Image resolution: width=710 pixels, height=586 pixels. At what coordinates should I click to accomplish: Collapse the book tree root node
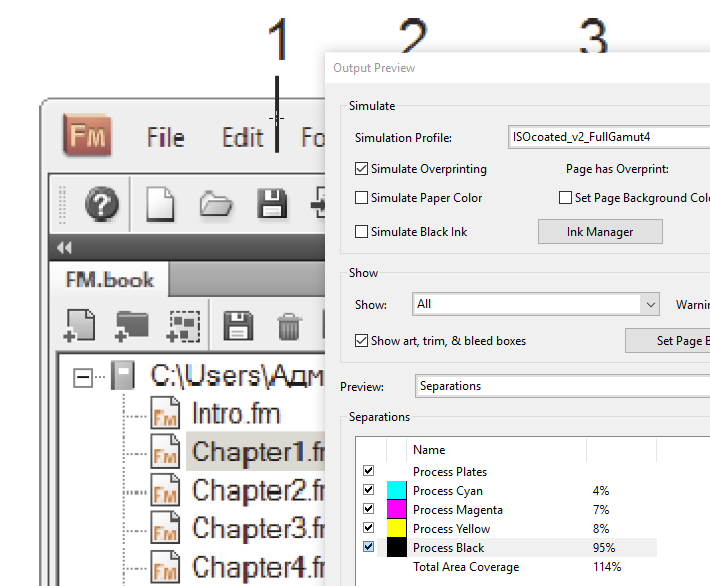(x=83, y=377)
